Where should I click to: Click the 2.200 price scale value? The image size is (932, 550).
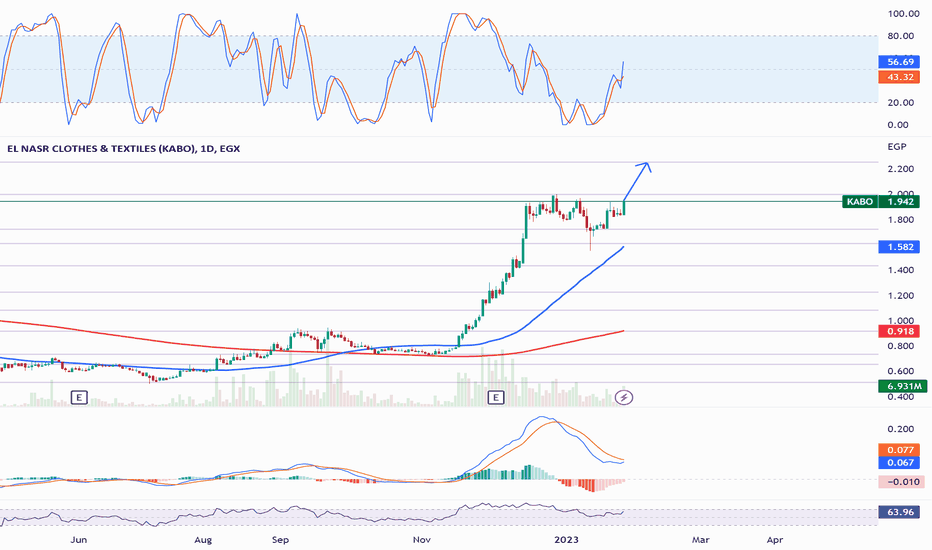pos(900,169)
